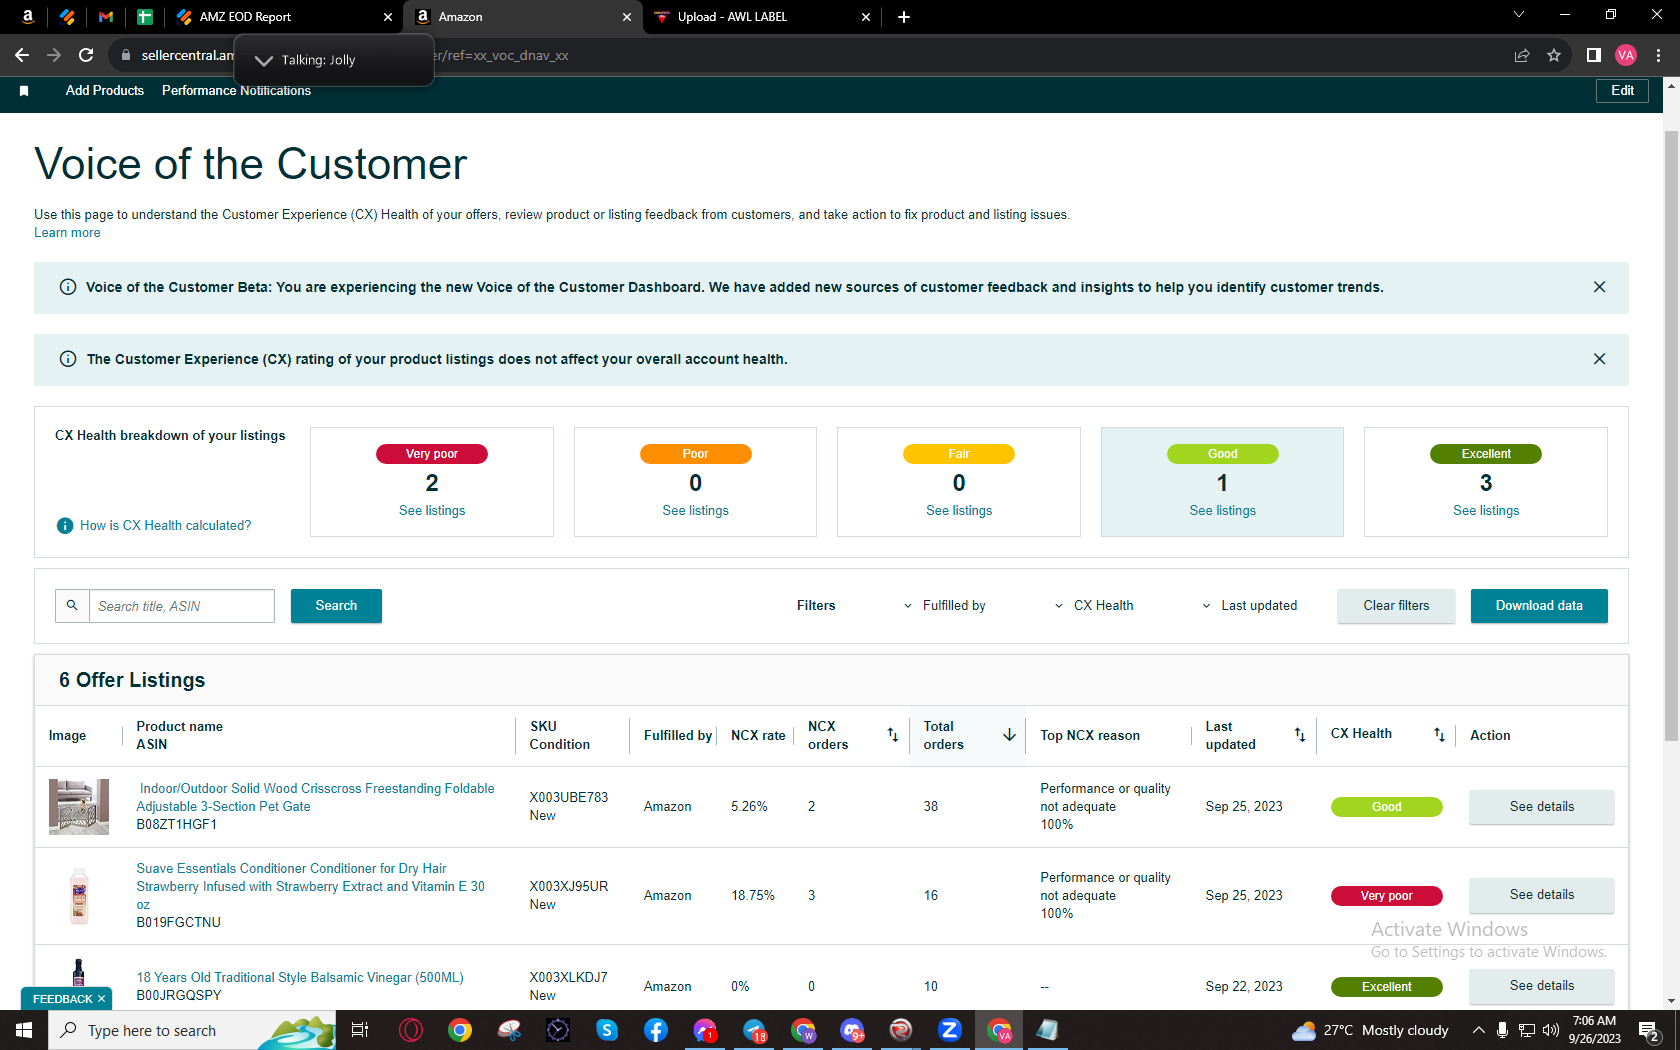Go back to the previous browser page
Screen dimensions: 1680x1050
point(22,55)
